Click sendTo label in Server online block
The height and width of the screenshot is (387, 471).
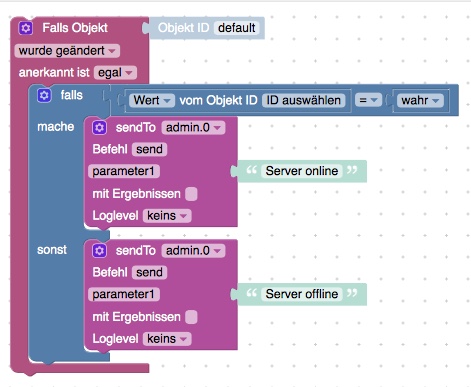136,128
